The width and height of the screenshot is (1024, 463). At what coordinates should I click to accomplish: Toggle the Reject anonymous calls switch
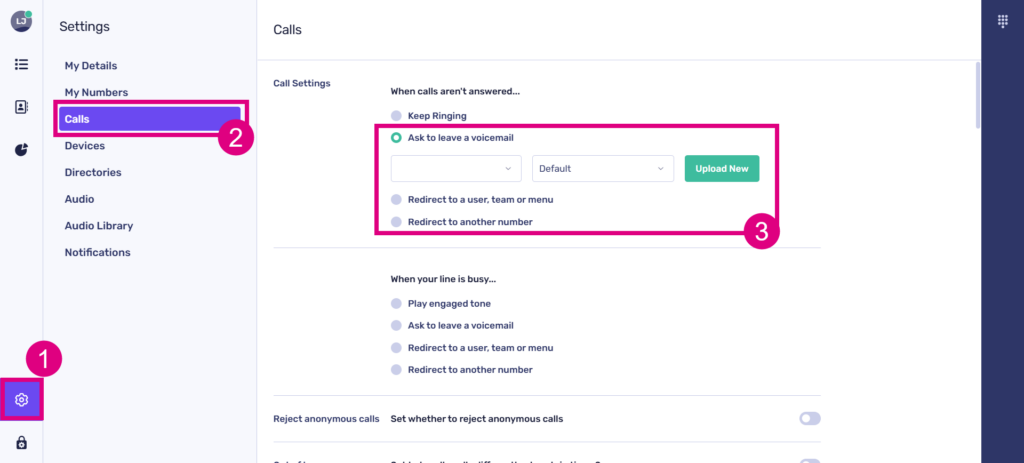point(809,419)
